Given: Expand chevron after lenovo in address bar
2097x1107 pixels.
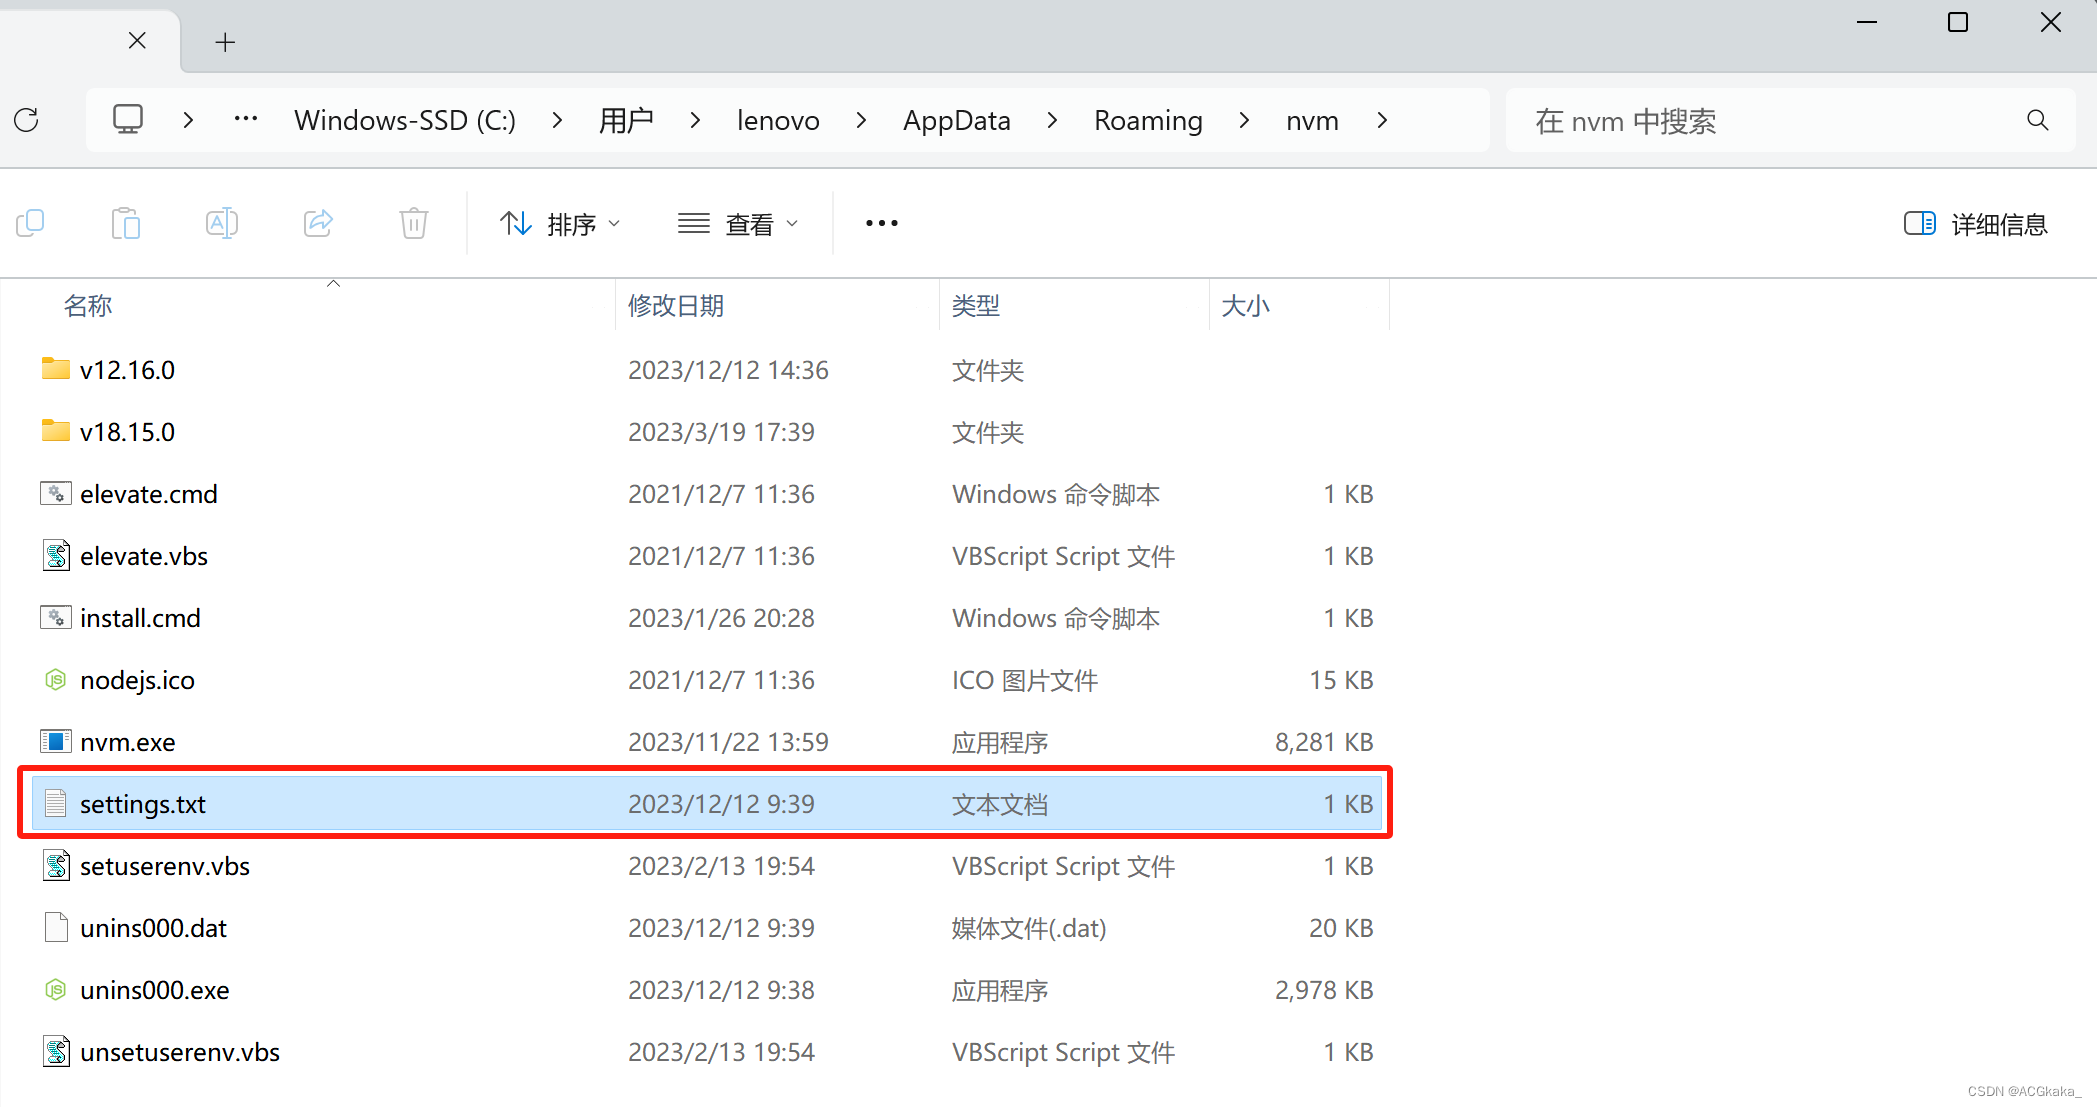Looking at the screenshot, I should point(861,120).
